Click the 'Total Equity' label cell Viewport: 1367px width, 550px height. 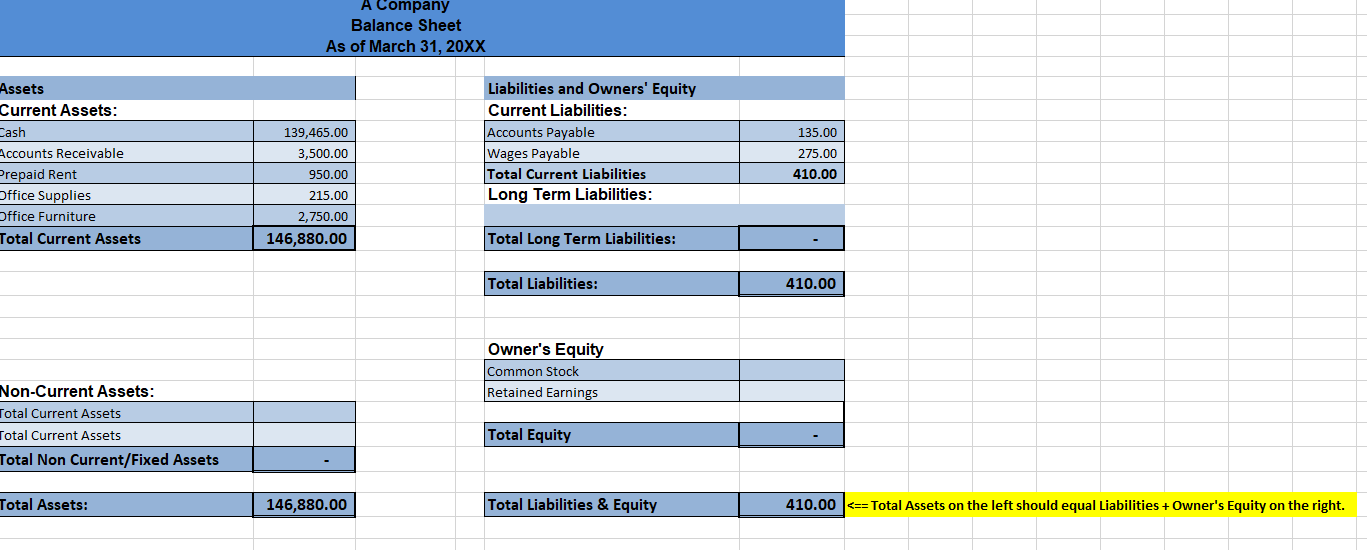tap(612, 435)
